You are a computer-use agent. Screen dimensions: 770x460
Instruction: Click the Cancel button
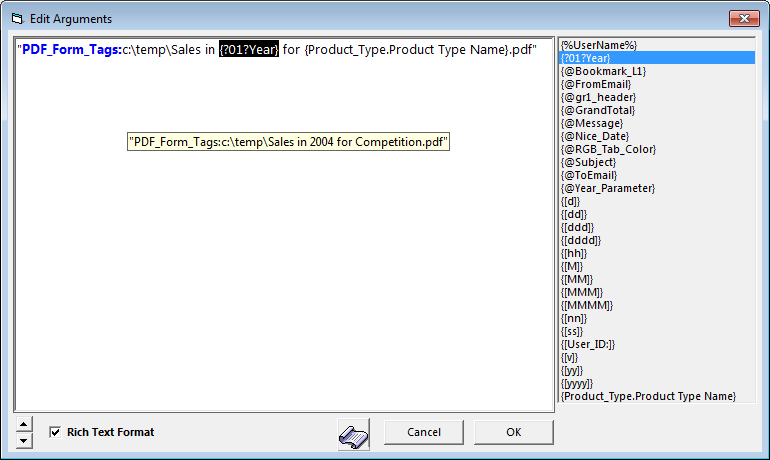pos(424,433)
